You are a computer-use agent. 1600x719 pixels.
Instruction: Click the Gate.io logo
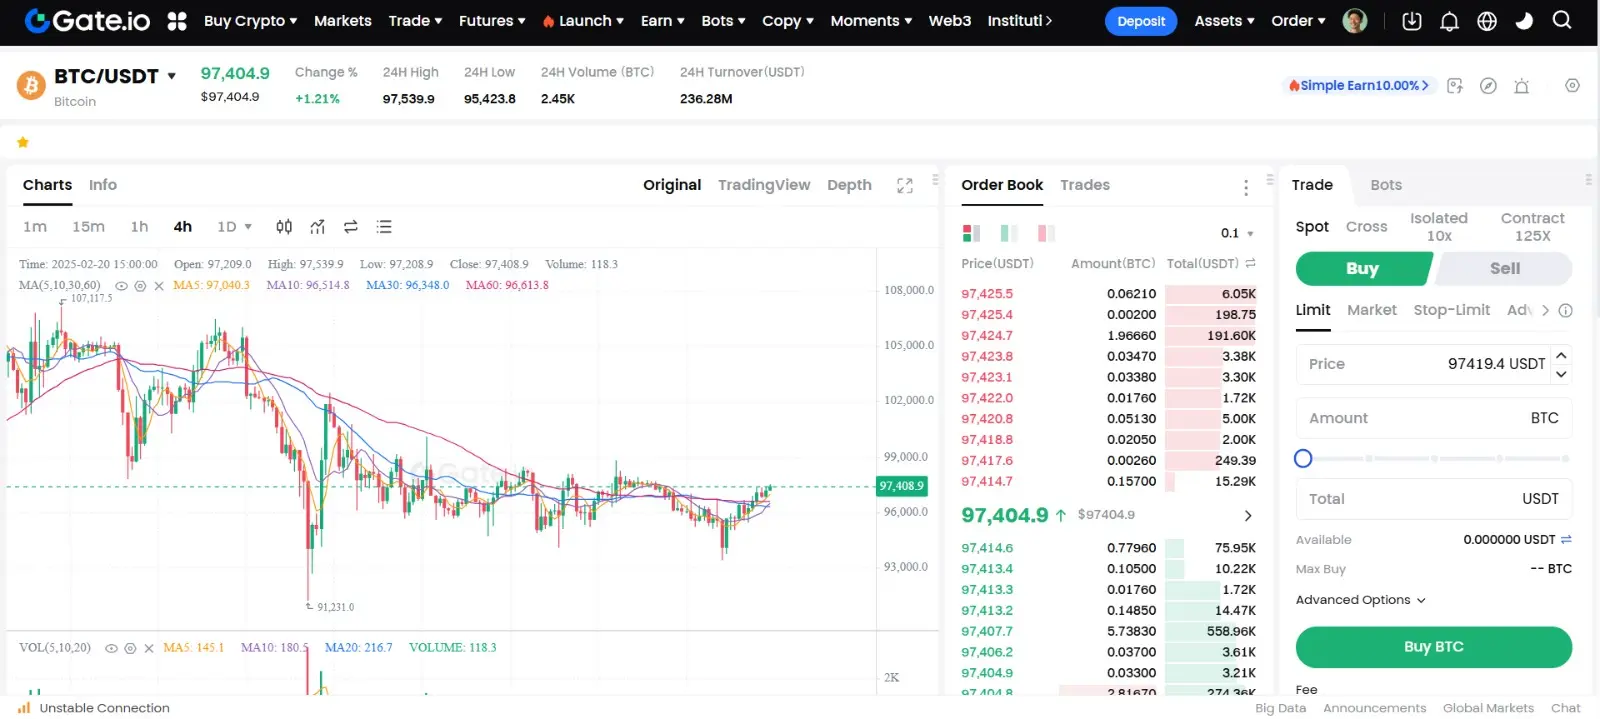click(x=87, y=21)
